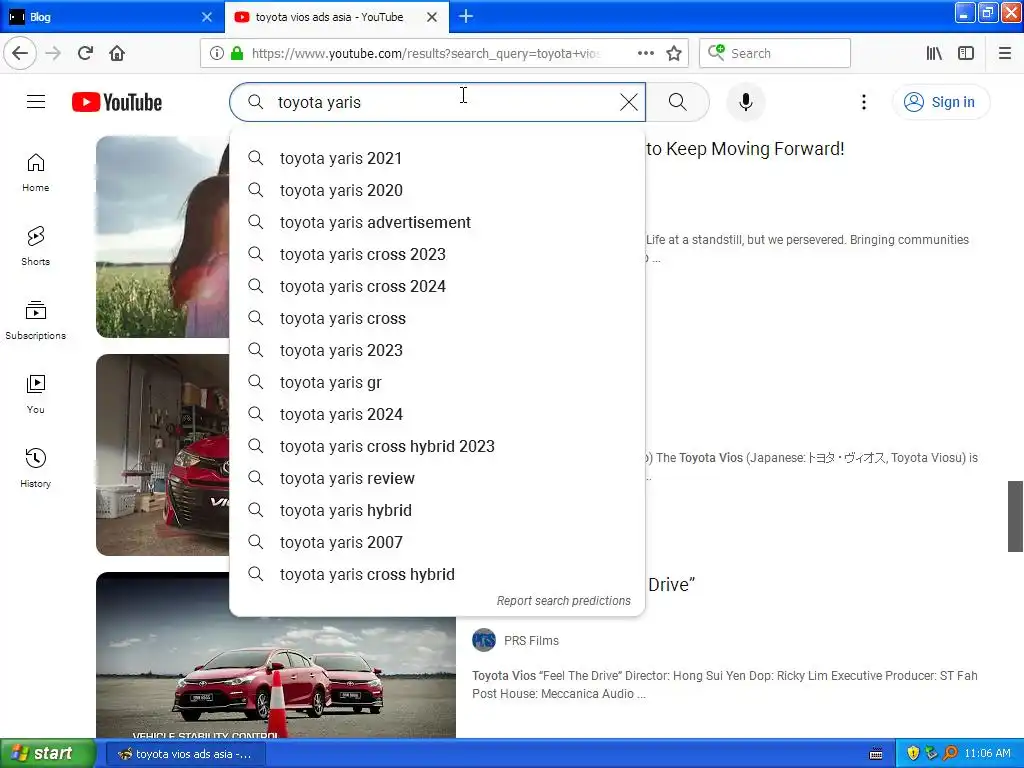Choose suggestion 'toyota yaris 2020'
1024x768 pixels.
coord(437,190)
